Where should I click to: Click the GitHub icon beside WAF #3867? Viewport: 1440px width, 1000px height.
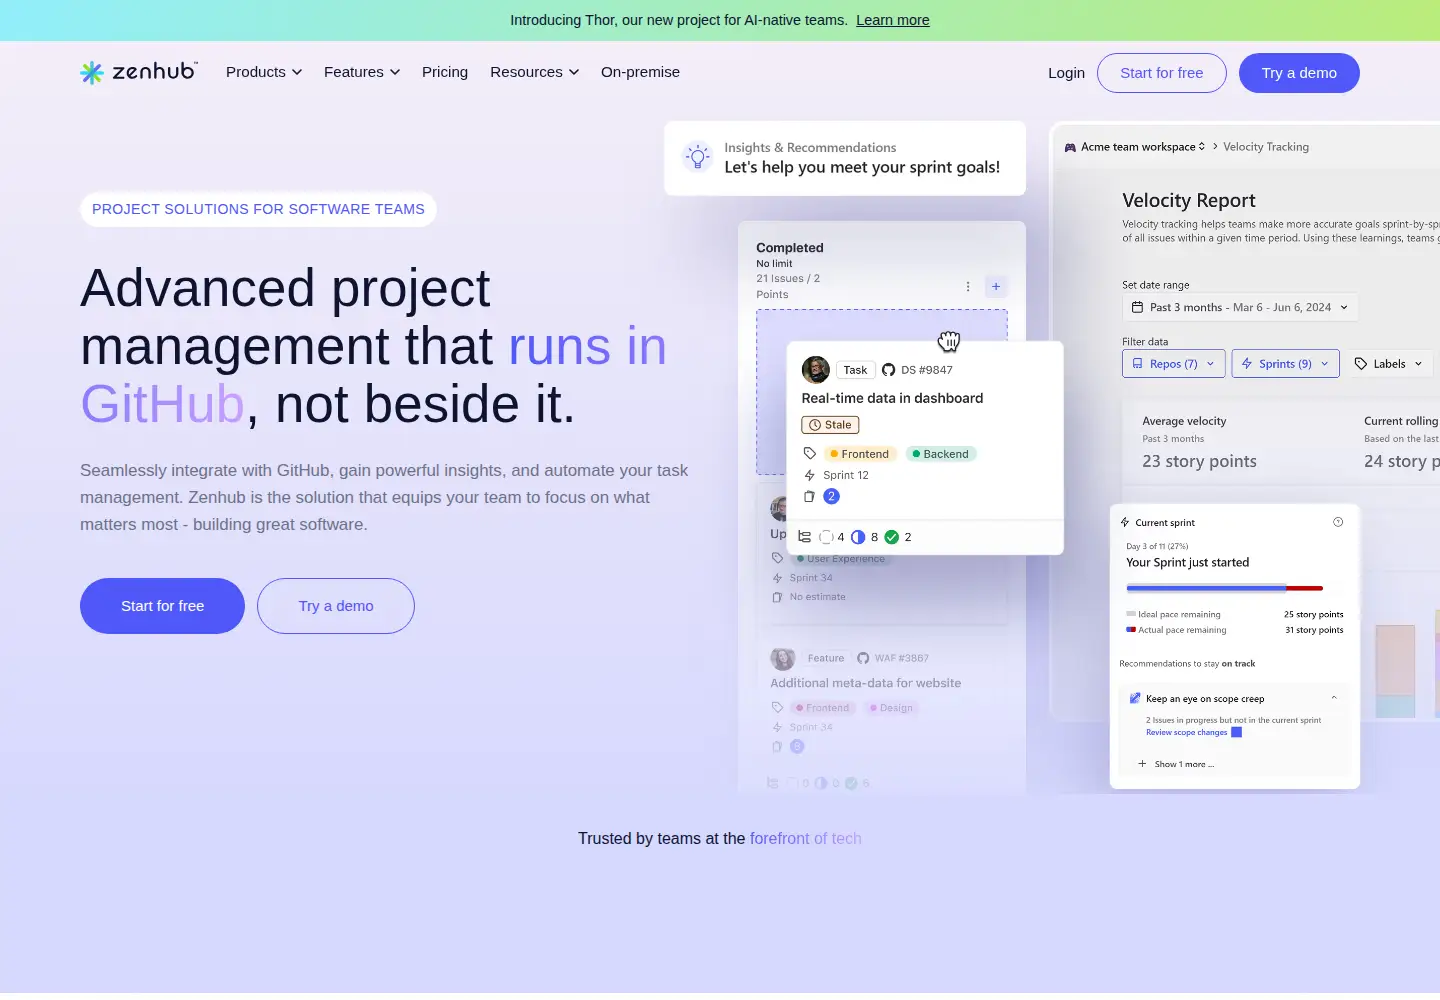[863, 658]
